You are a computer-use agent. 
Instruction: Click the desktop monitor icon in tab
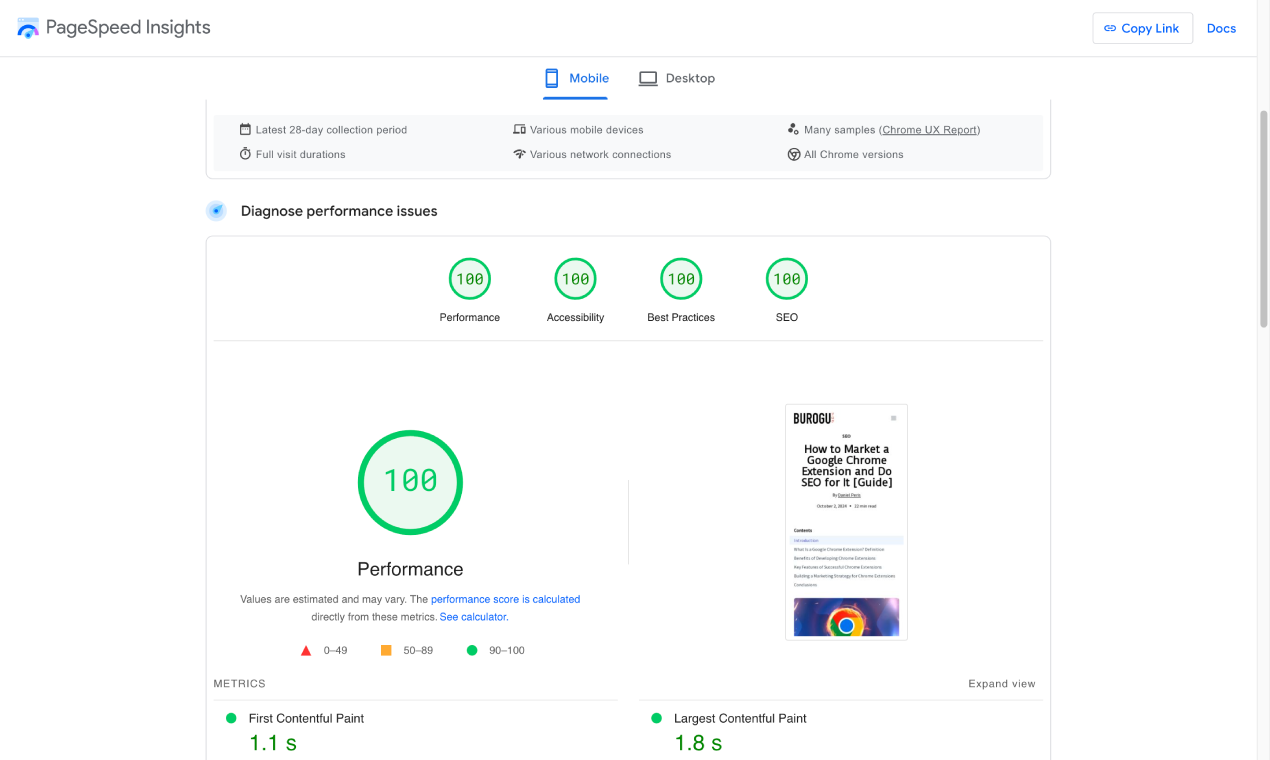point(648,78)
